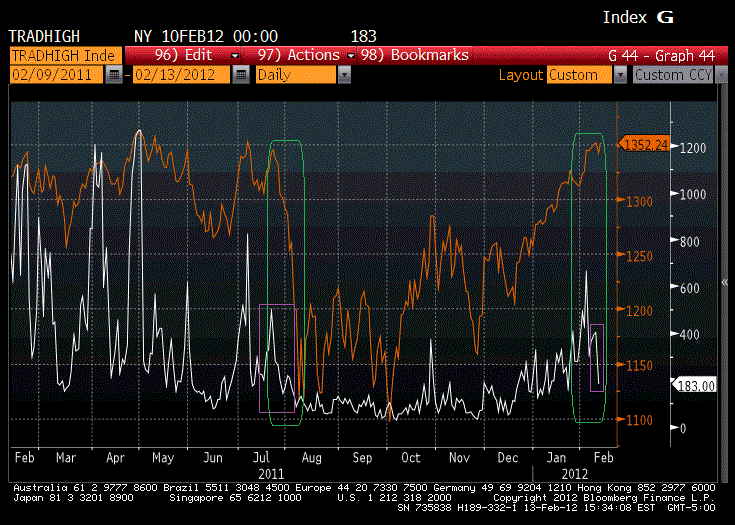The image size is (735, 525).
Task: Select the Daily periodicity field
Action: pos(296,75)
